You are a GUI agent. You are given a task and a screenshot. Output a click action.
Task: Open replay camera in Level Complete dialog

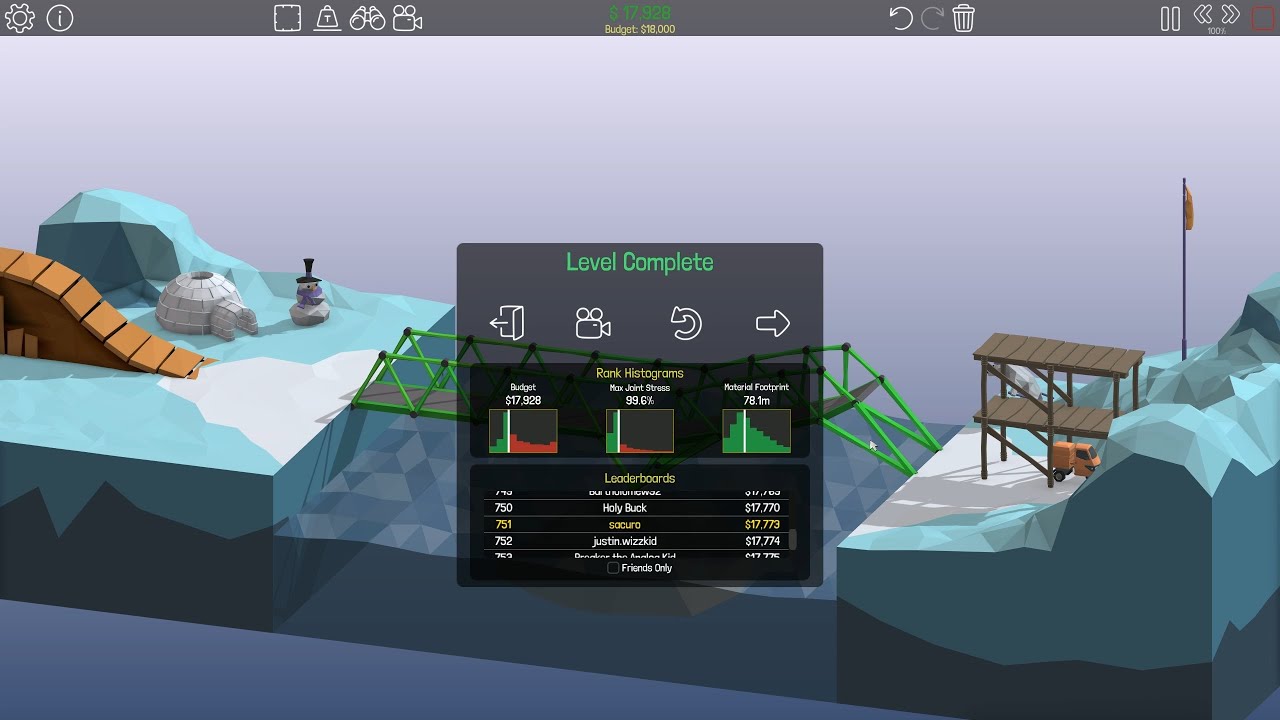(x=593, y=324)
